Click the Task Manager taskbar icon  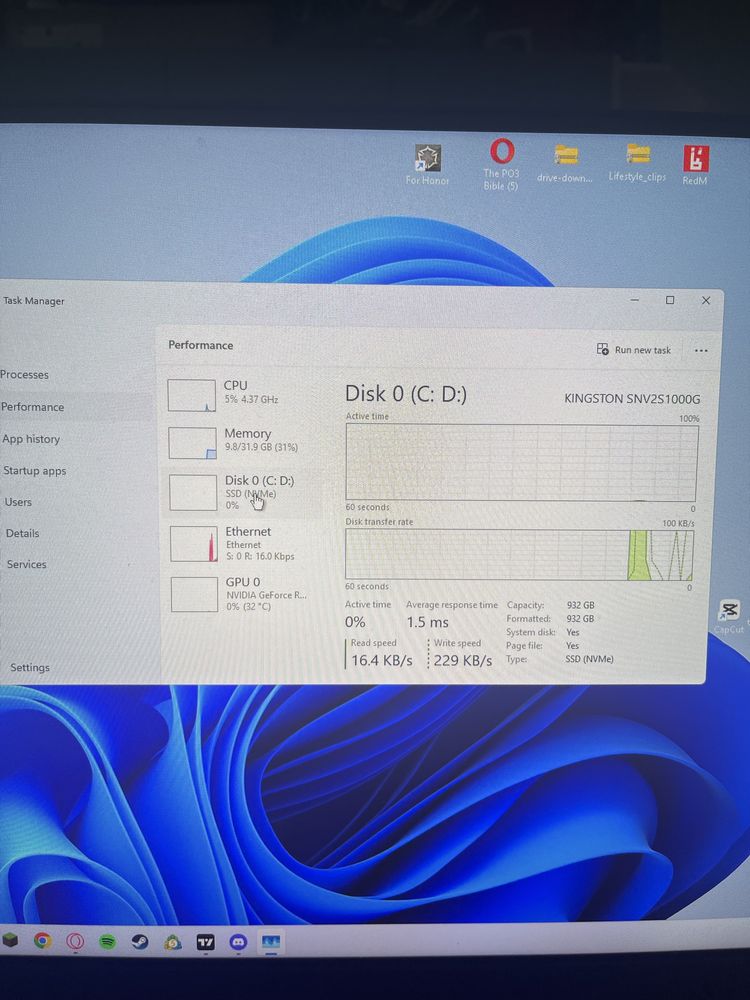[x=271, y=942]
